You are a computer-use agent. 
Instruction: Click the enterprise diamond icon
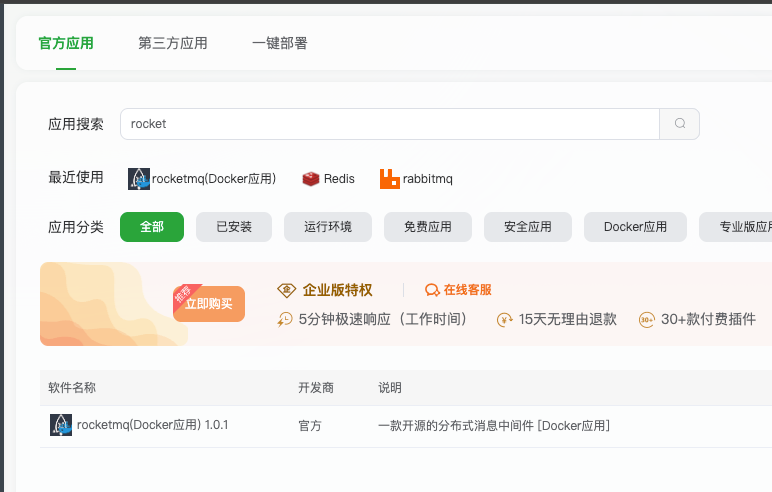tap(286, 290)
